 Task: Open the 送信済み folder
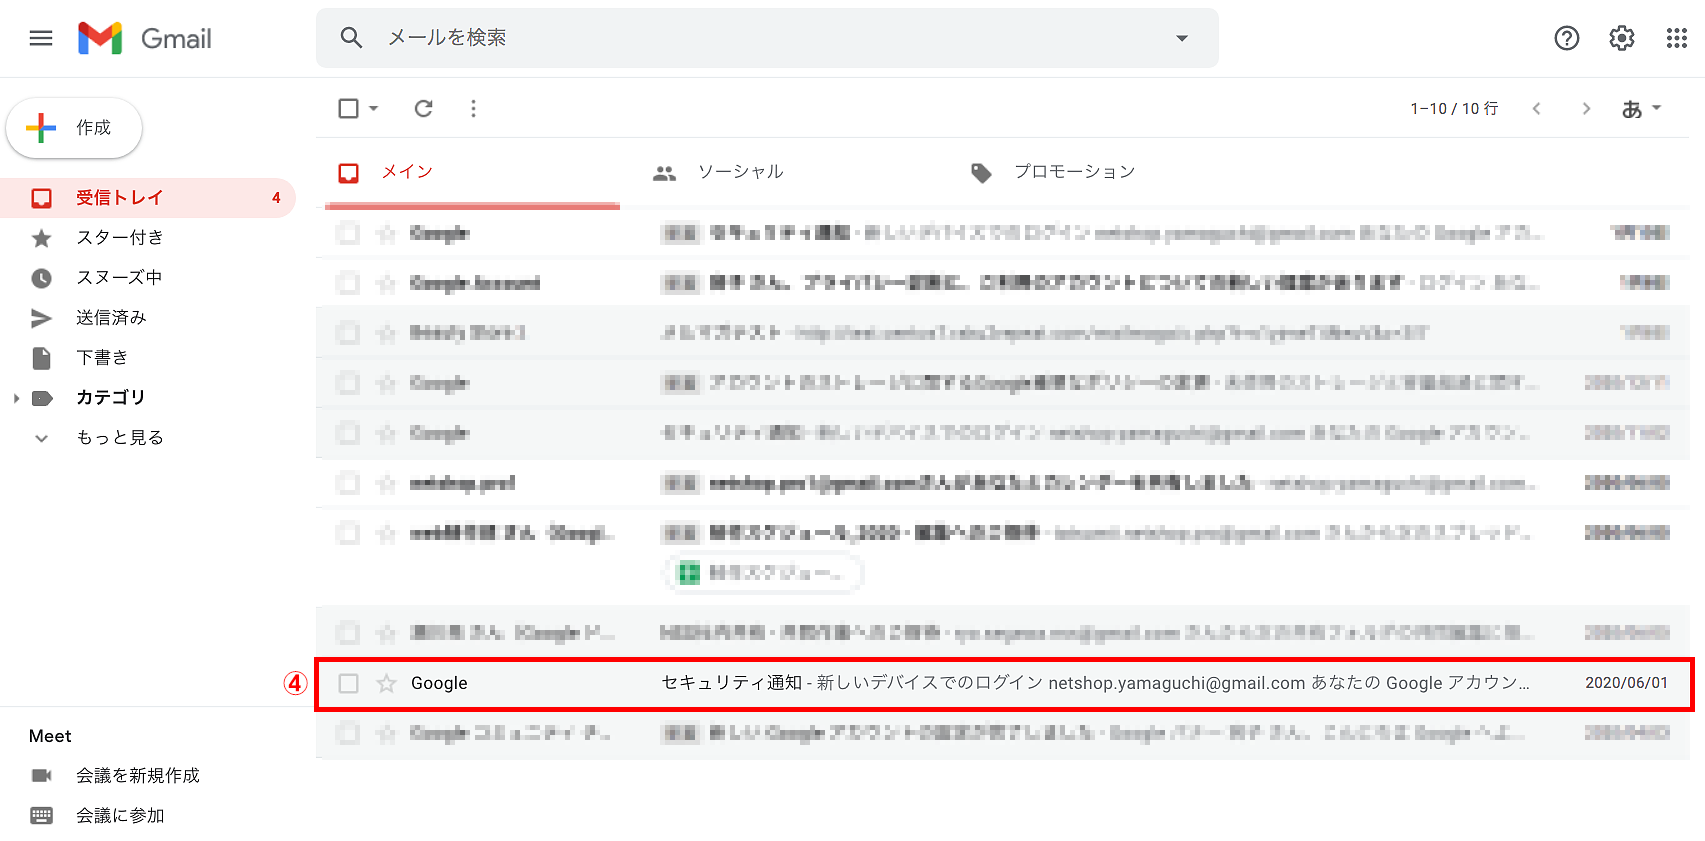[x=111, y=318]
